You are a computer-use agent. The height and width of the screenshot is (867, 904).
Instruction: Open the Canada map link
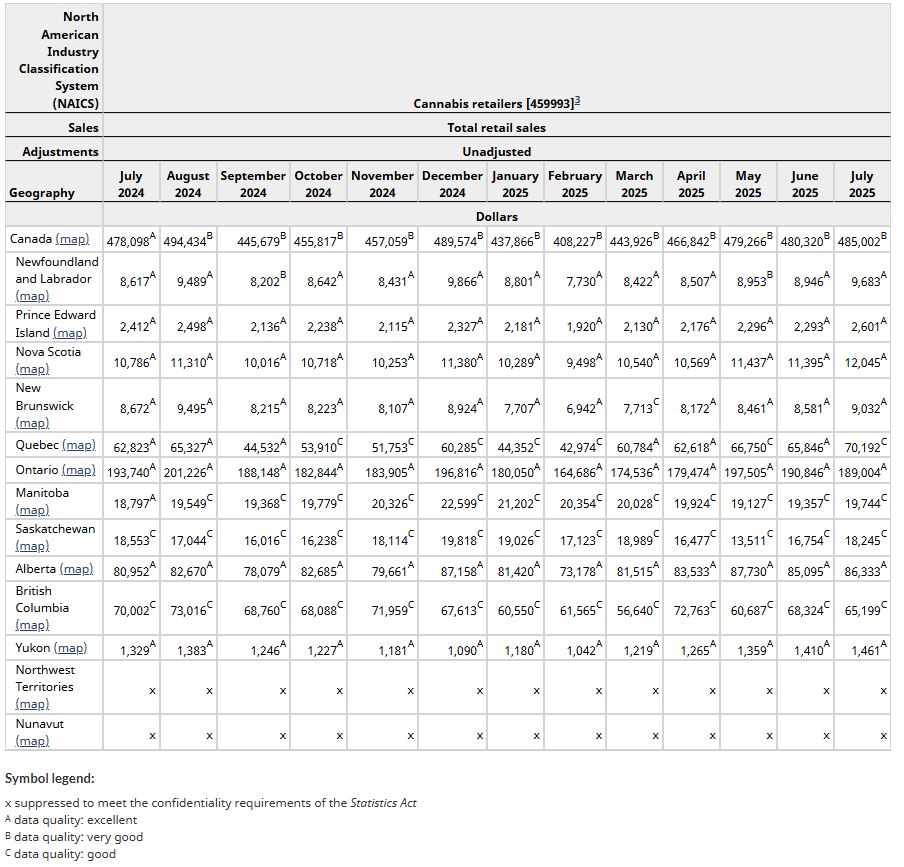click(72, 239)
